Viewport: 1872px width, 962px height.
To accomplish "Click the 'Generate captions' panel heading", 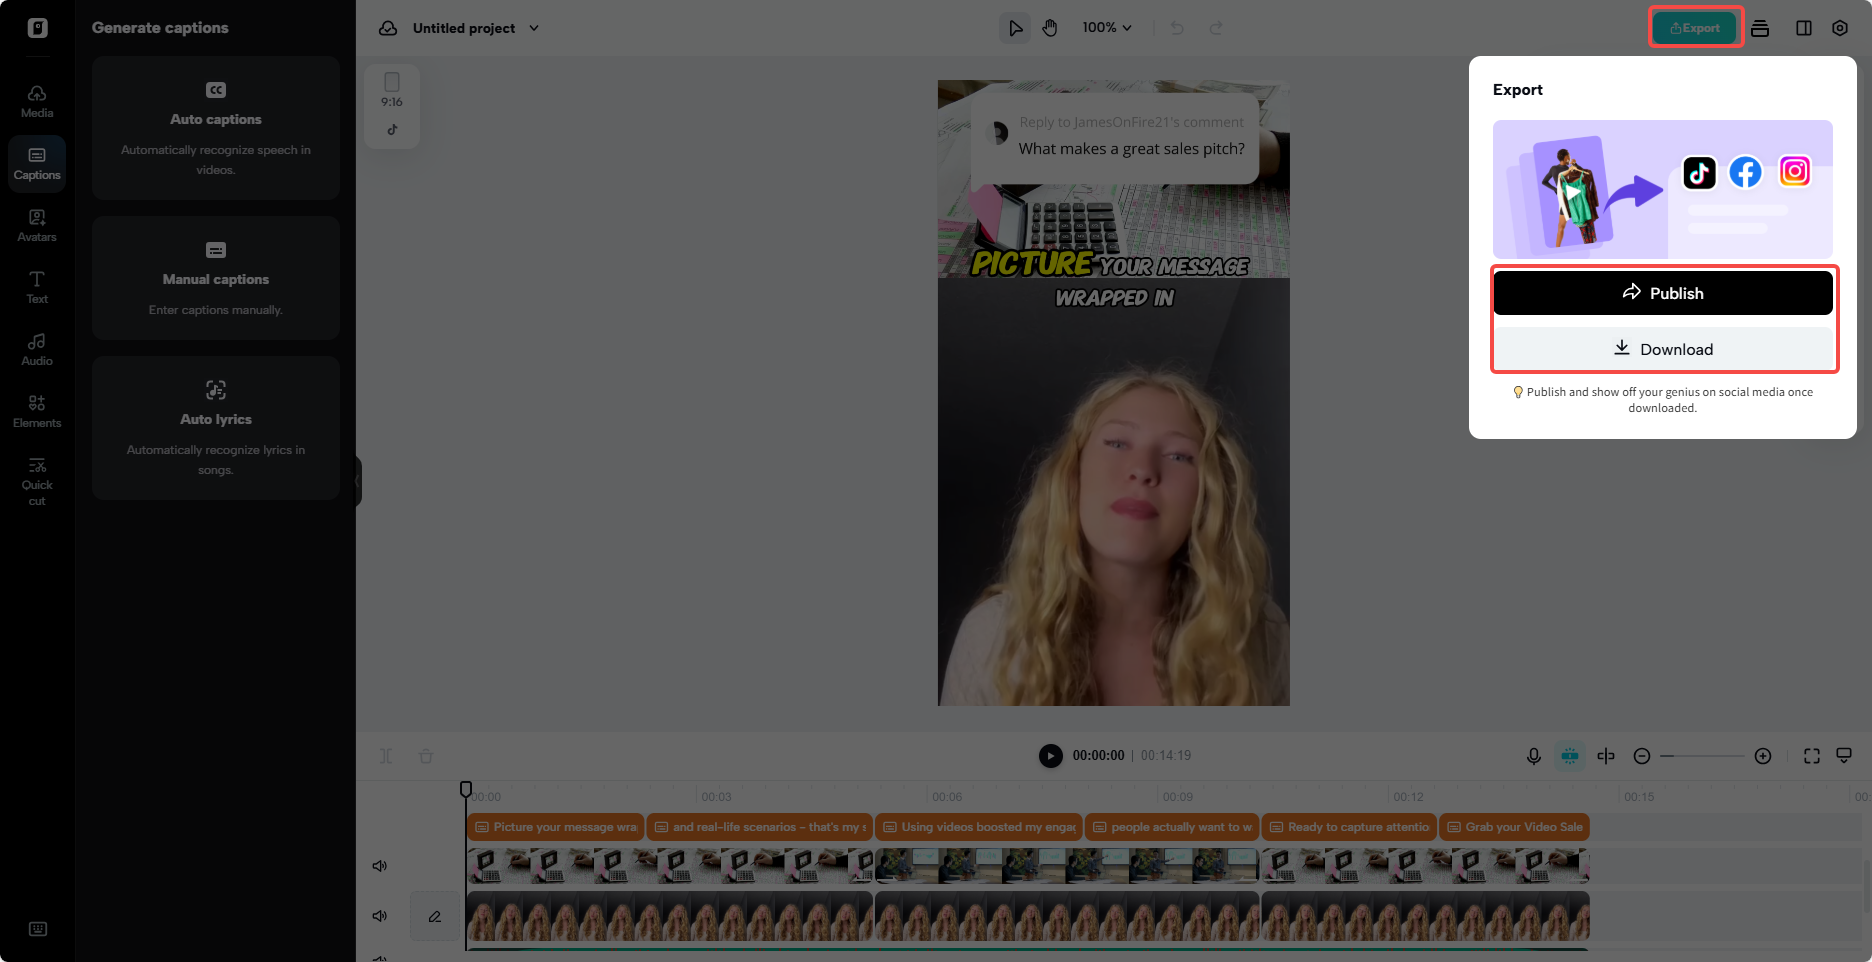I will tap(160, 28).
